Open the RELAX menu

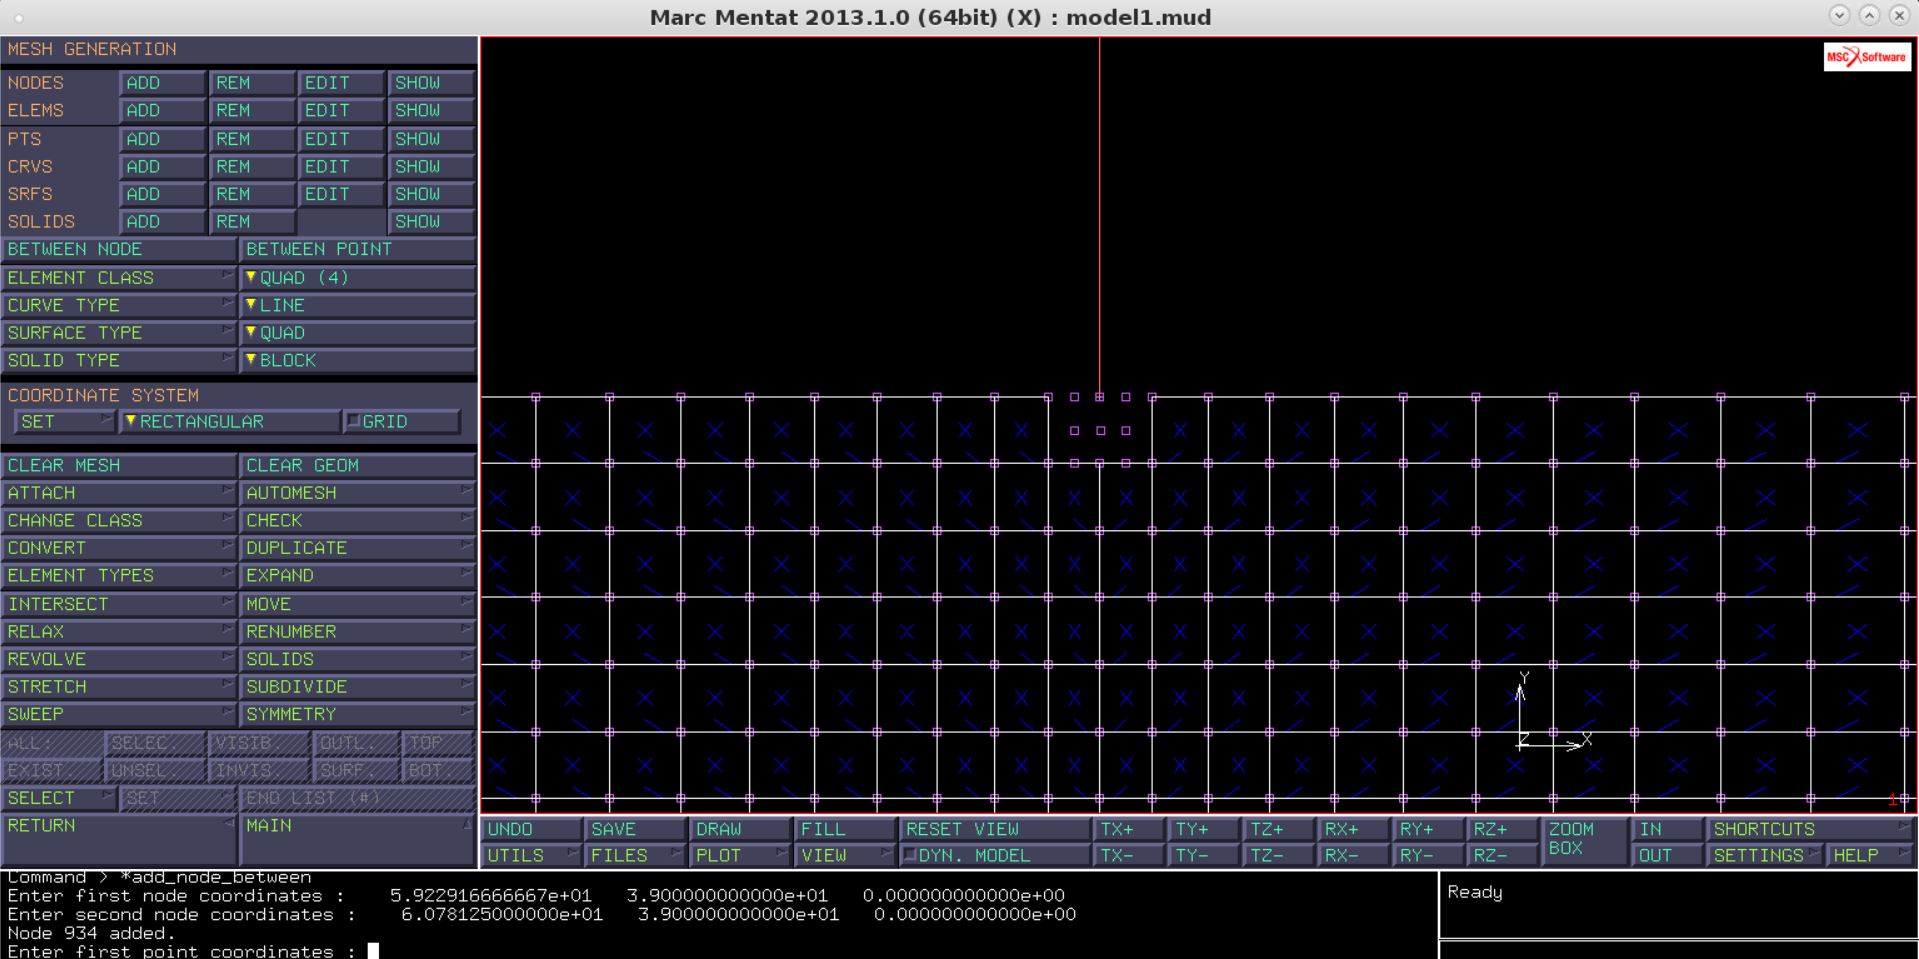pyautogui.click(x=119, y=632)
